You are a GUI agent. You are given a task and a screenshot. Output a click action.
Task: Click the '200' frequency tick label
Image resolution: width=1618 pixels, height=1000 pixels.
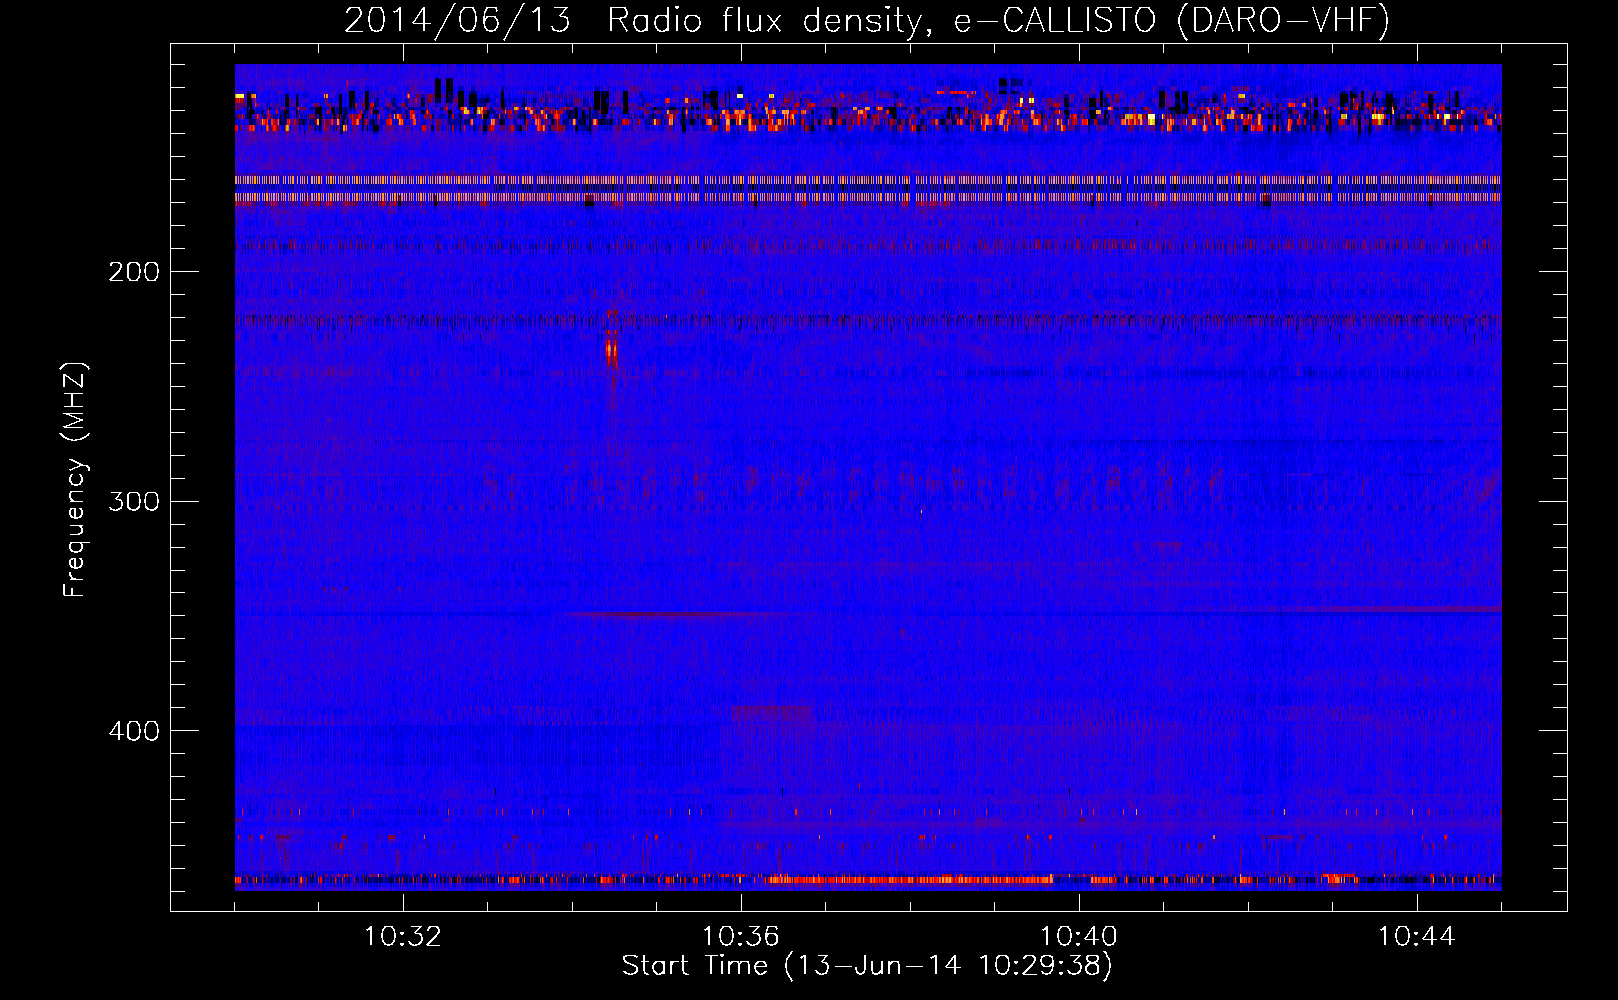(134, 272)
